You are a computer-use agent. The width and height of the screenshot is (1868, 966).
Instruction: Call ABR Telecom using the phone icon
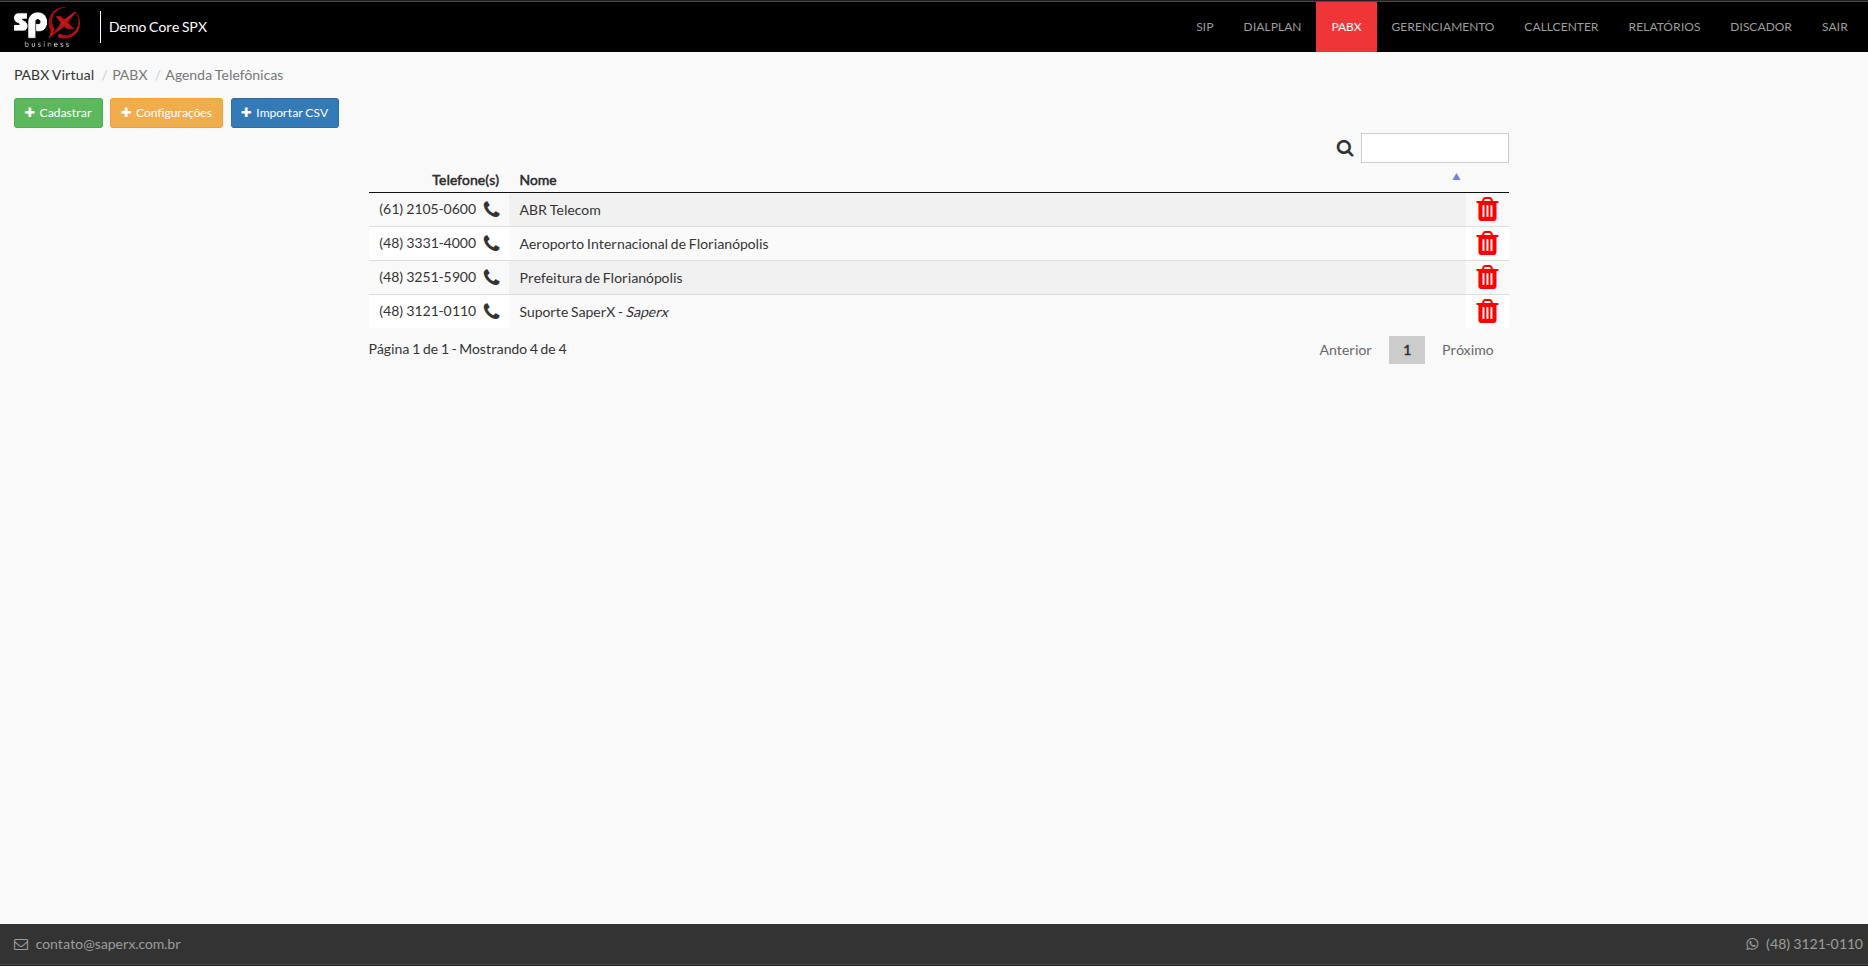491,209
